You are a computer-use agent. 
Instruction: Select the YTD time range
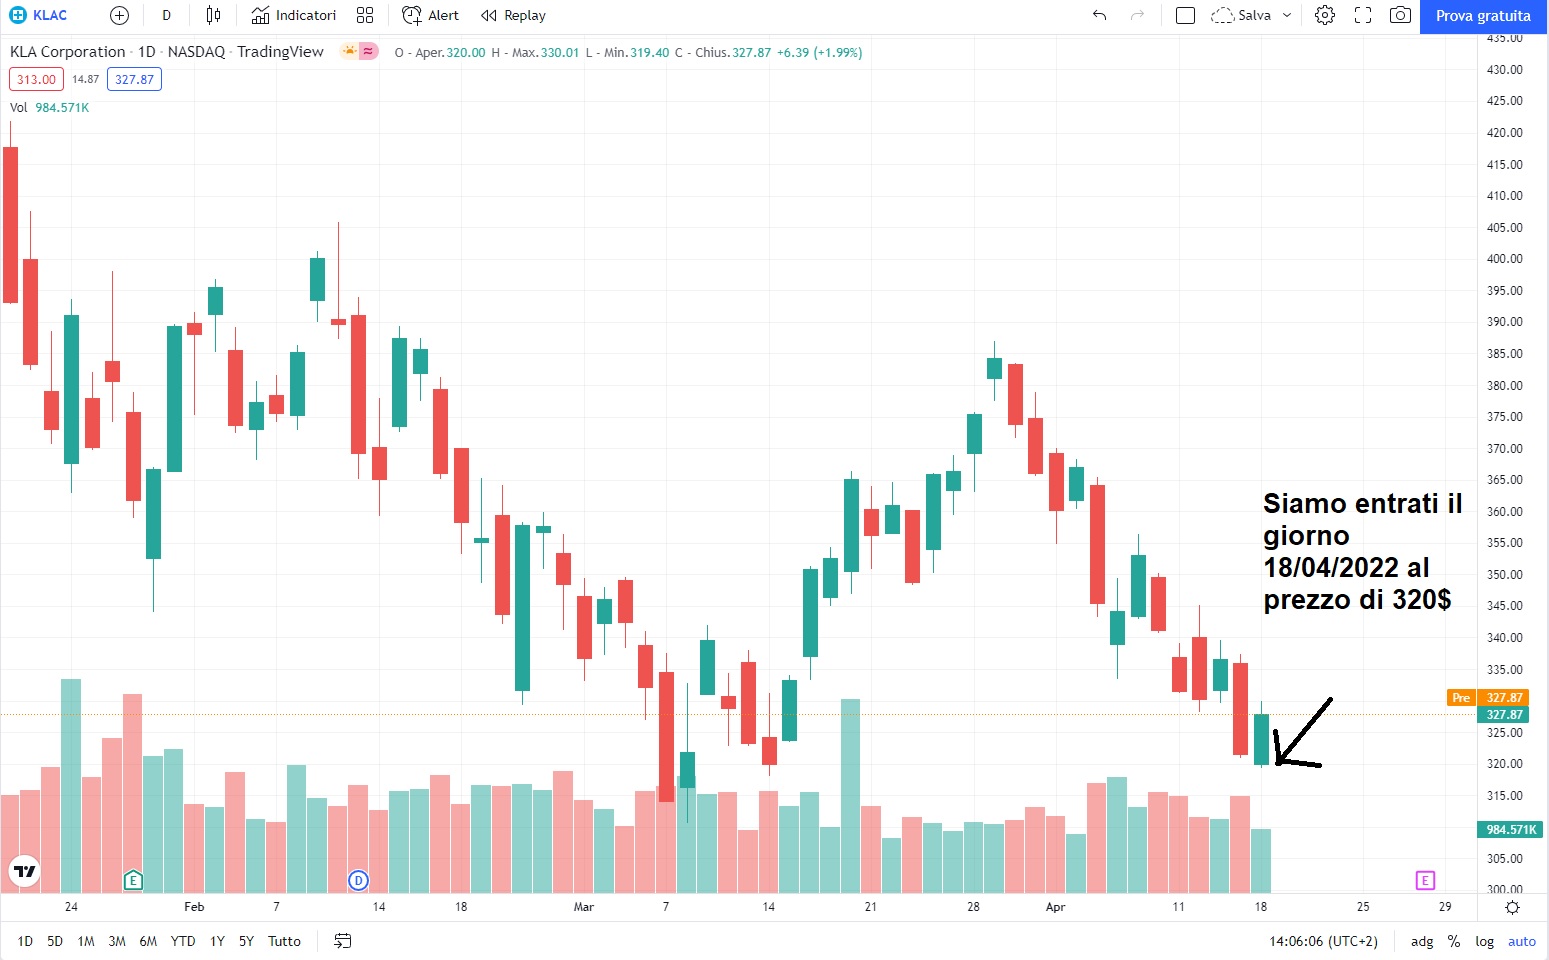click(183, 941)
